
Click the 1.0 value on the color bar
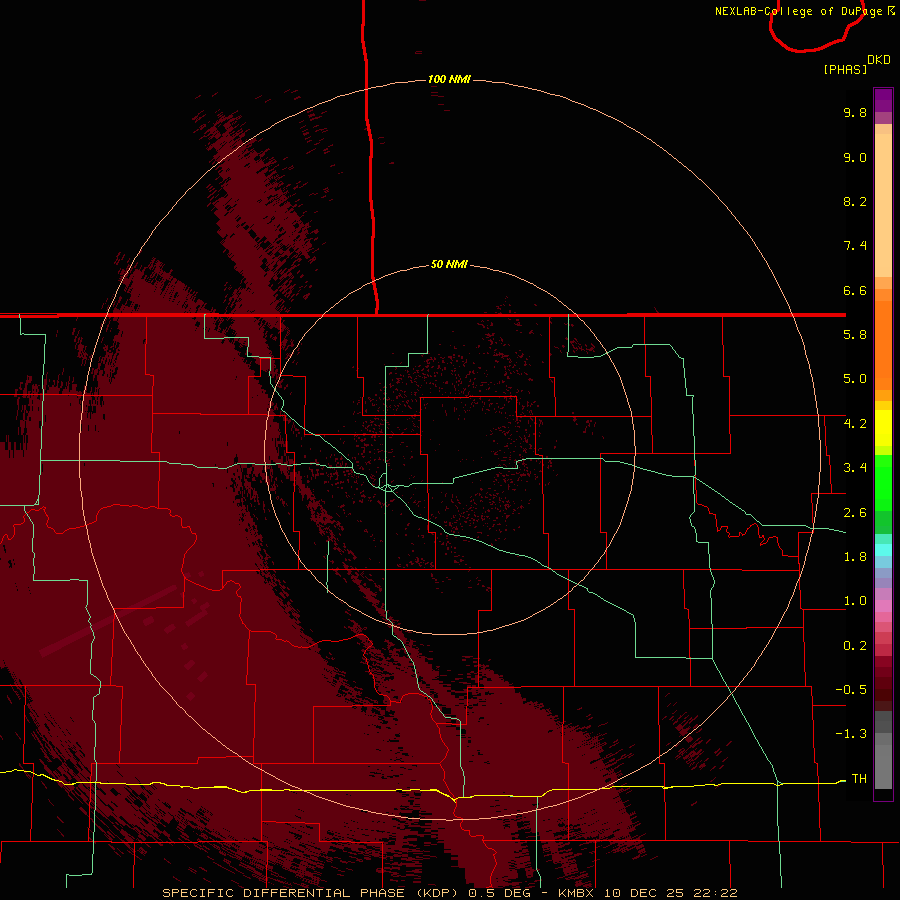[855, 601]
